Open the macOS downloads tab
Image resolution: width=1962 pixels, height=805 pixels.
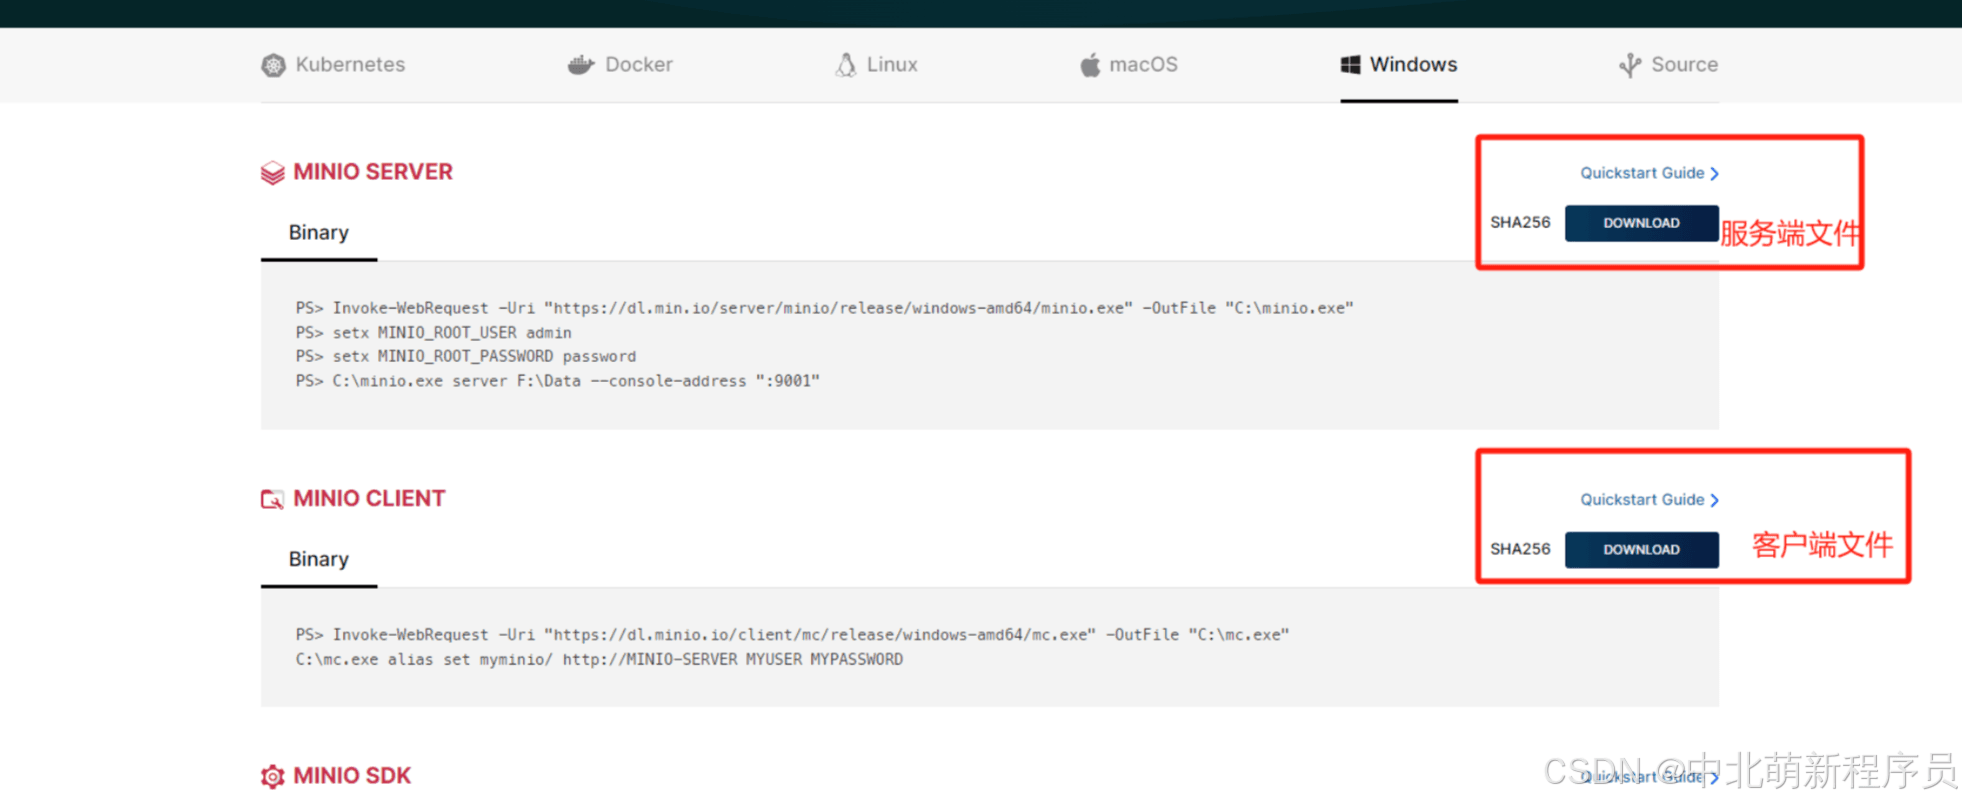(1143, 65)
